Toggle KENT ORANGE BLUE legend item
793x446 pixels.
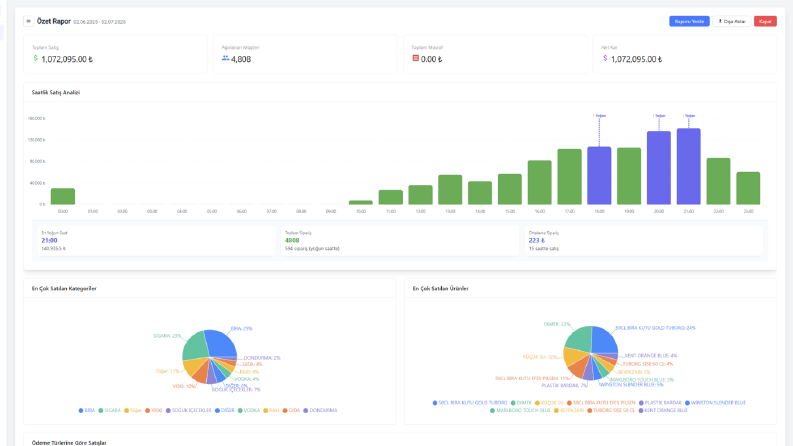pos(663,410)
